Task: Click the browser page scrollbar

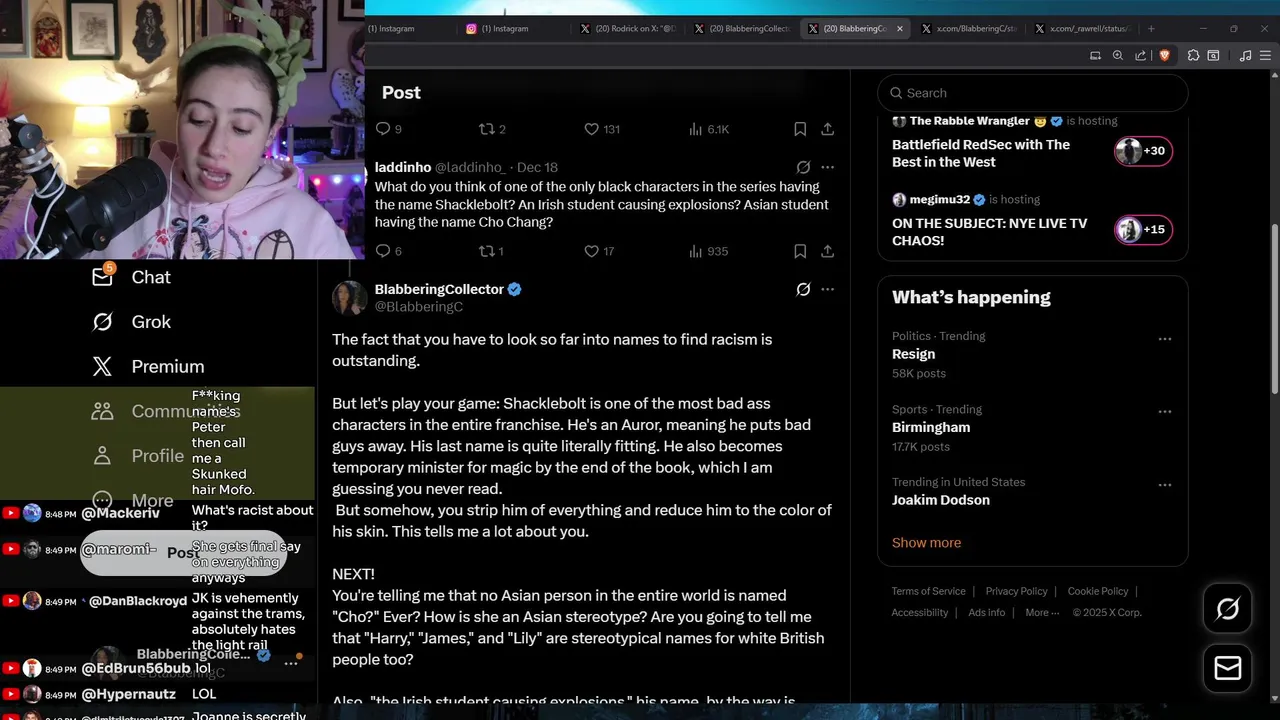Action: point(1275,310)
